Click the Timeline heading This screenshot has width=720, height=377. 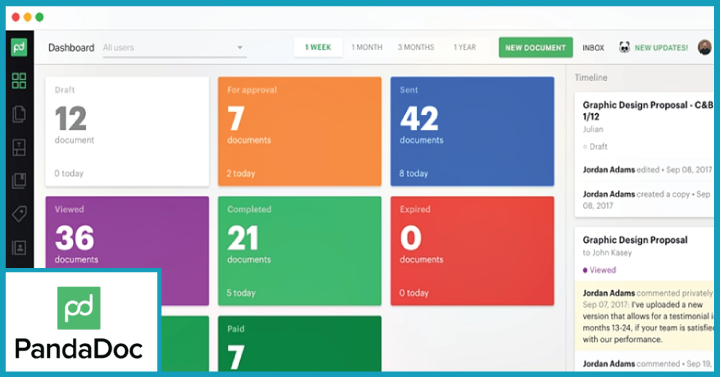click(591, 78)
